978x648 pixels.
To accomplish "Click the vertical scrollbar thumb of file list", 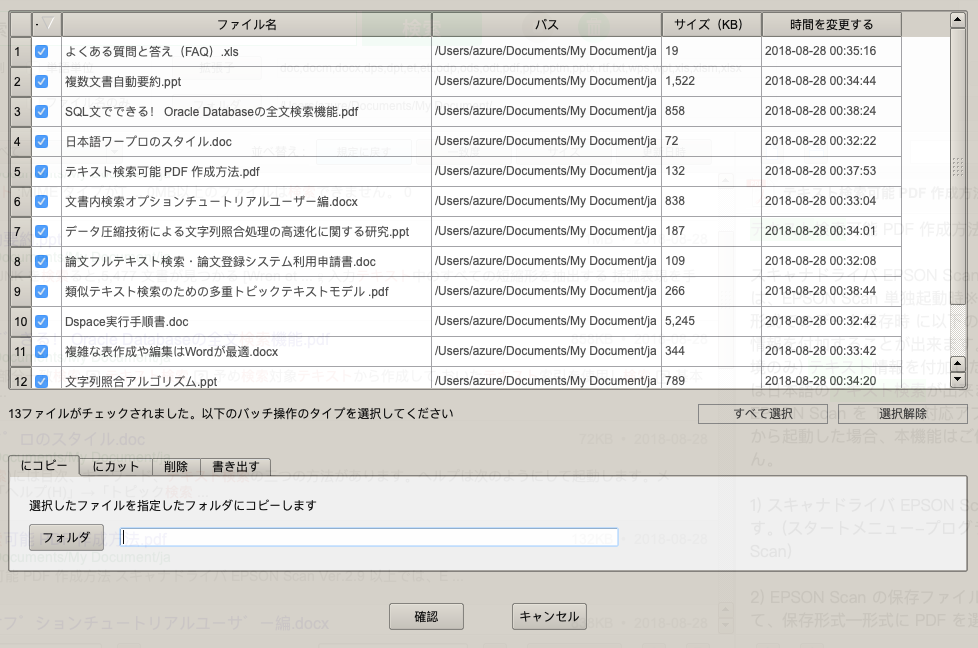I will coord(957,165).
